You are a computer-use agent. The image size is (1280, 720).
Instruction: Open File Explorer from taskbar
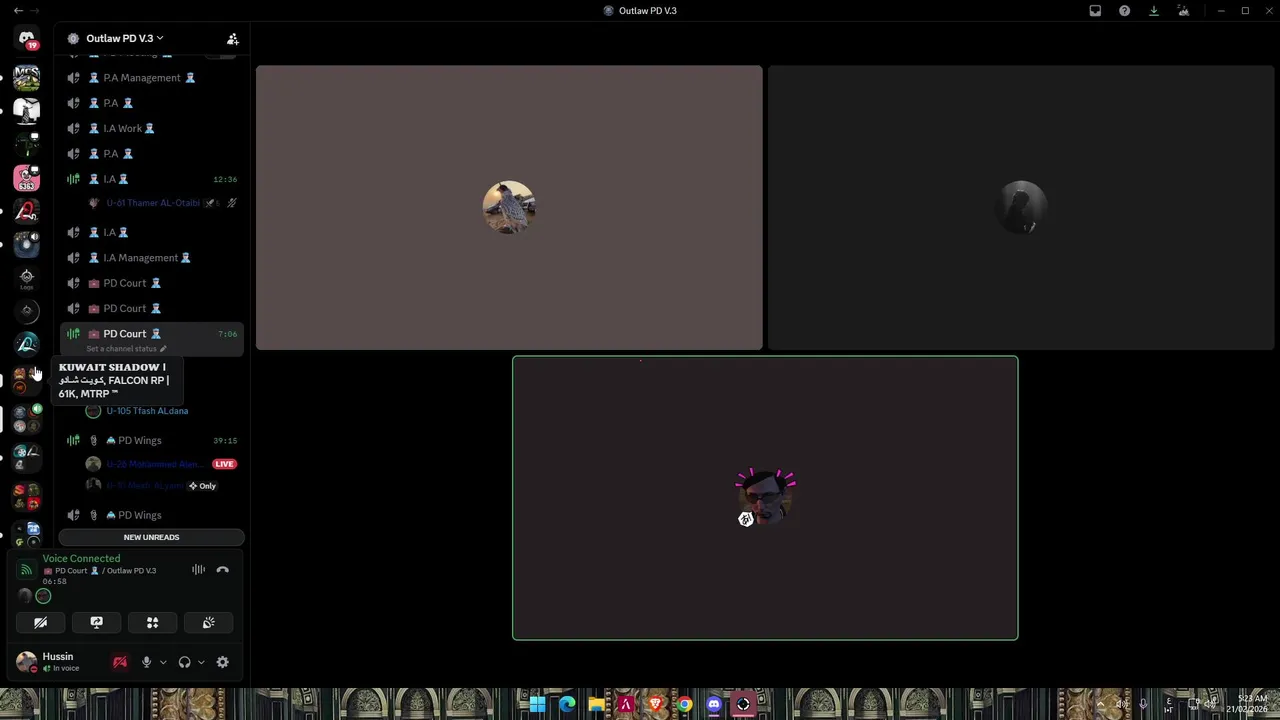coord(597,704)
